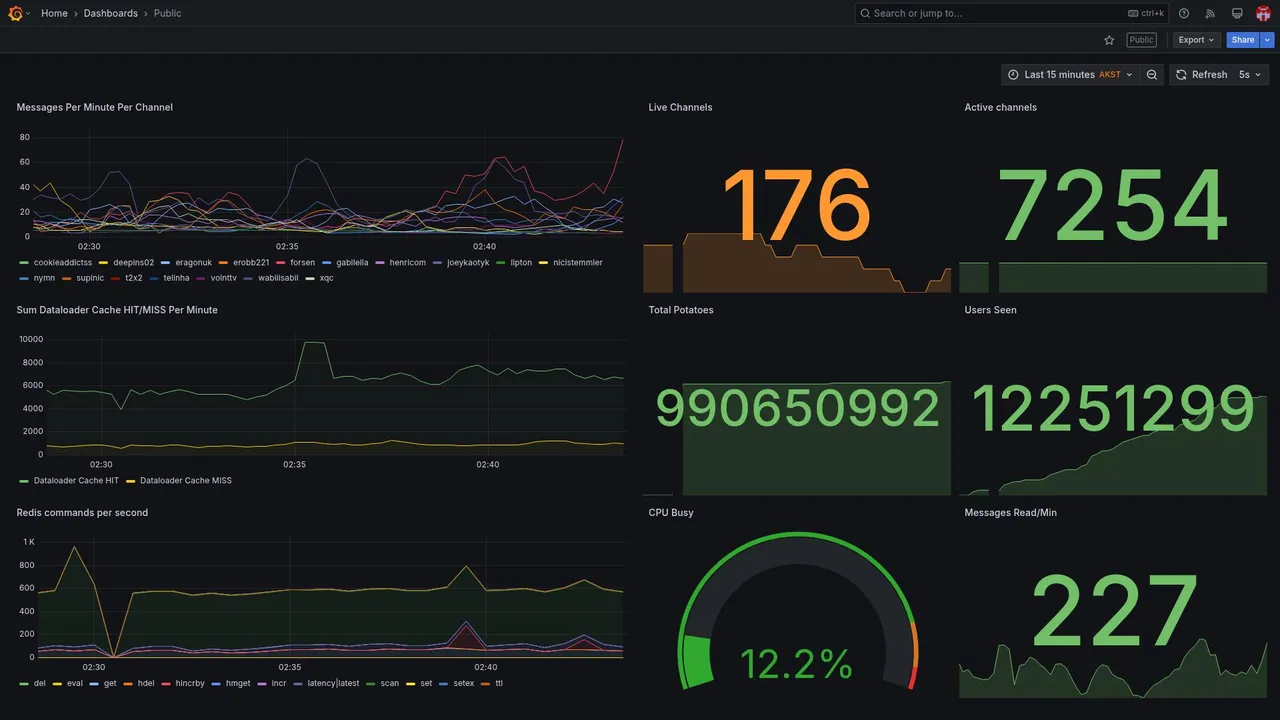
Task: Open color picker for hmget swatch
Action: coord(217,684)
